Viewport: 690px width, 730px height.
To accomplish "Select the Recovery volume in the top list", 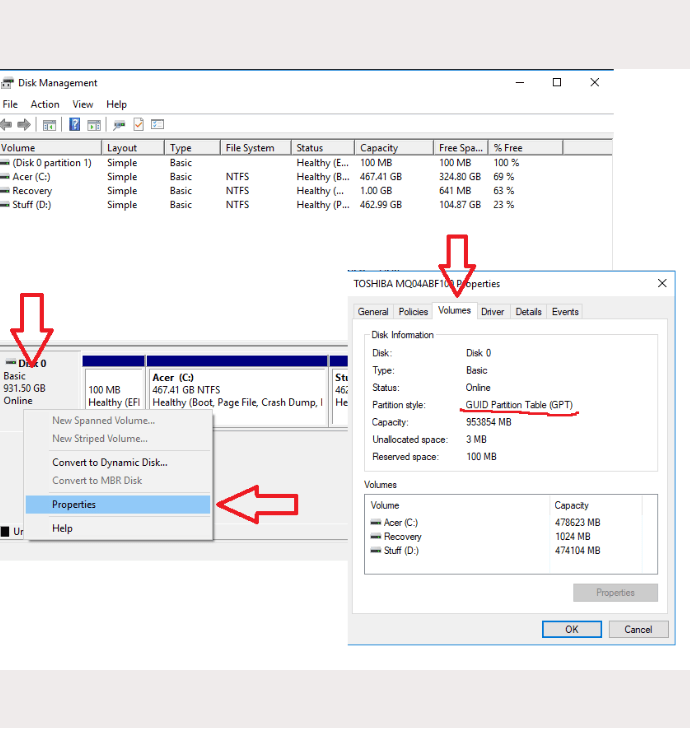I will click(279, 191).
